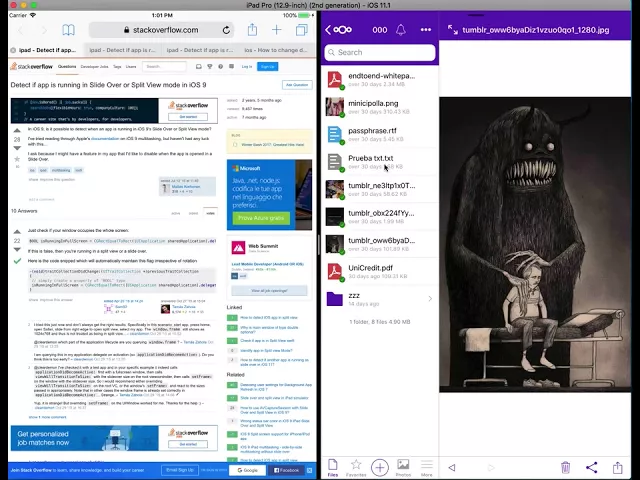Open the Questions menu on Stack Overflow
Screen dimensions: 640x480
pos(67,66)
